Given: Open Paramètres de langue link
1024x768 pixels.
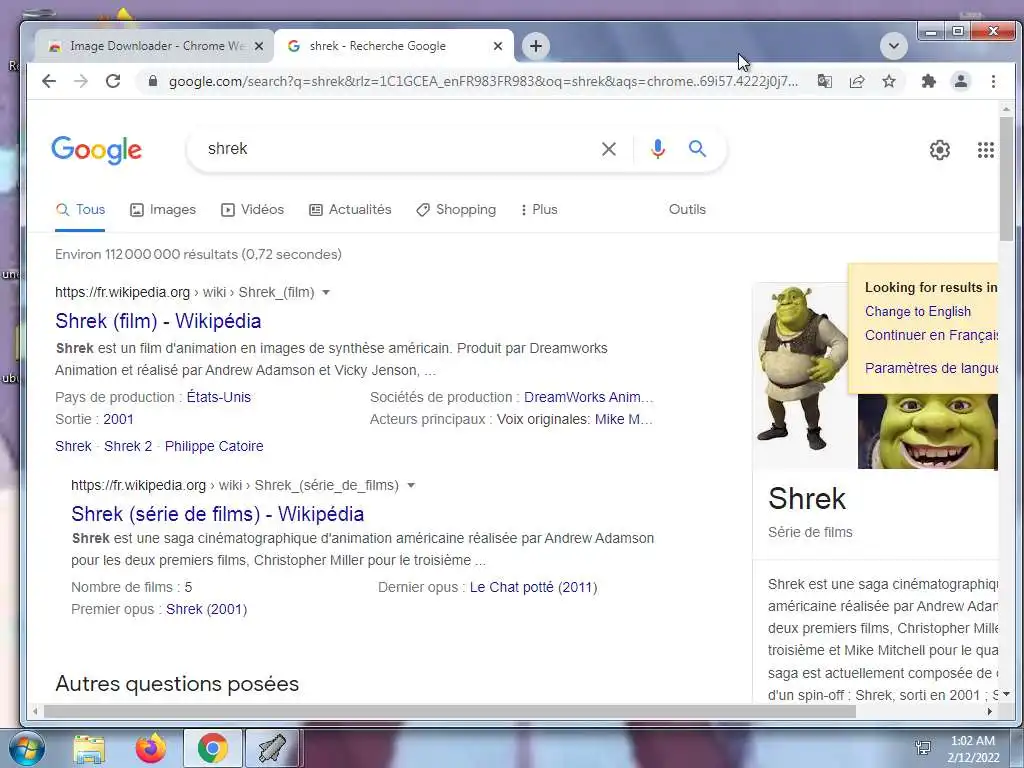Looking at the screenshot, I should 931,368.
